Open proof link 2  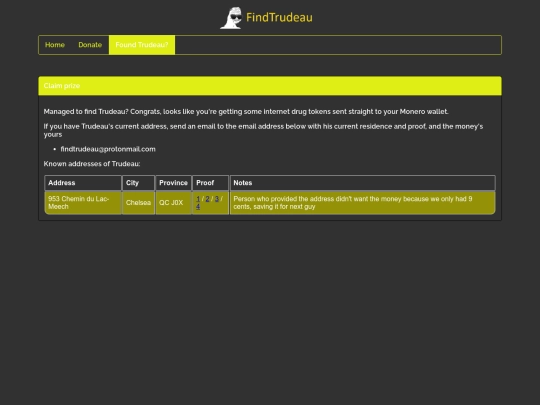click(x=207, y=199)
